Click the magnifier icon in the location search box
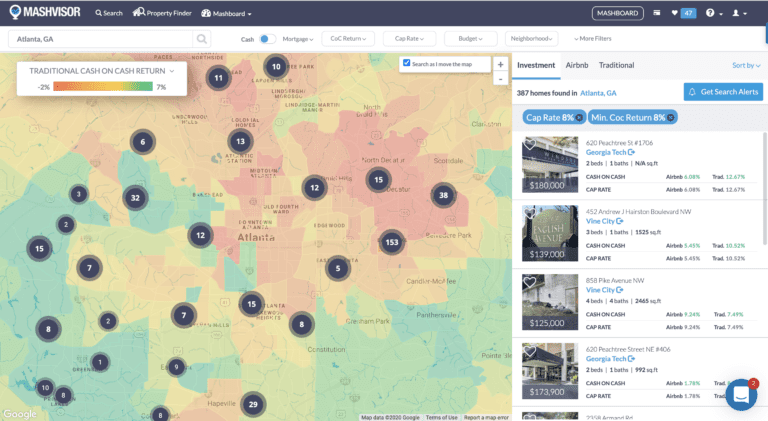 click(x=203, y=39)
